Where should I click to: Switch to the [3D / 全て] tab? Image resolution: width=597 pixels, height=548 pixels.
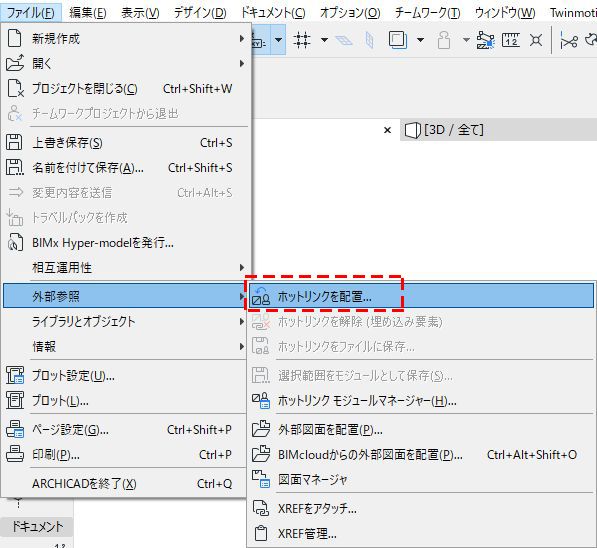click(498, 130)
